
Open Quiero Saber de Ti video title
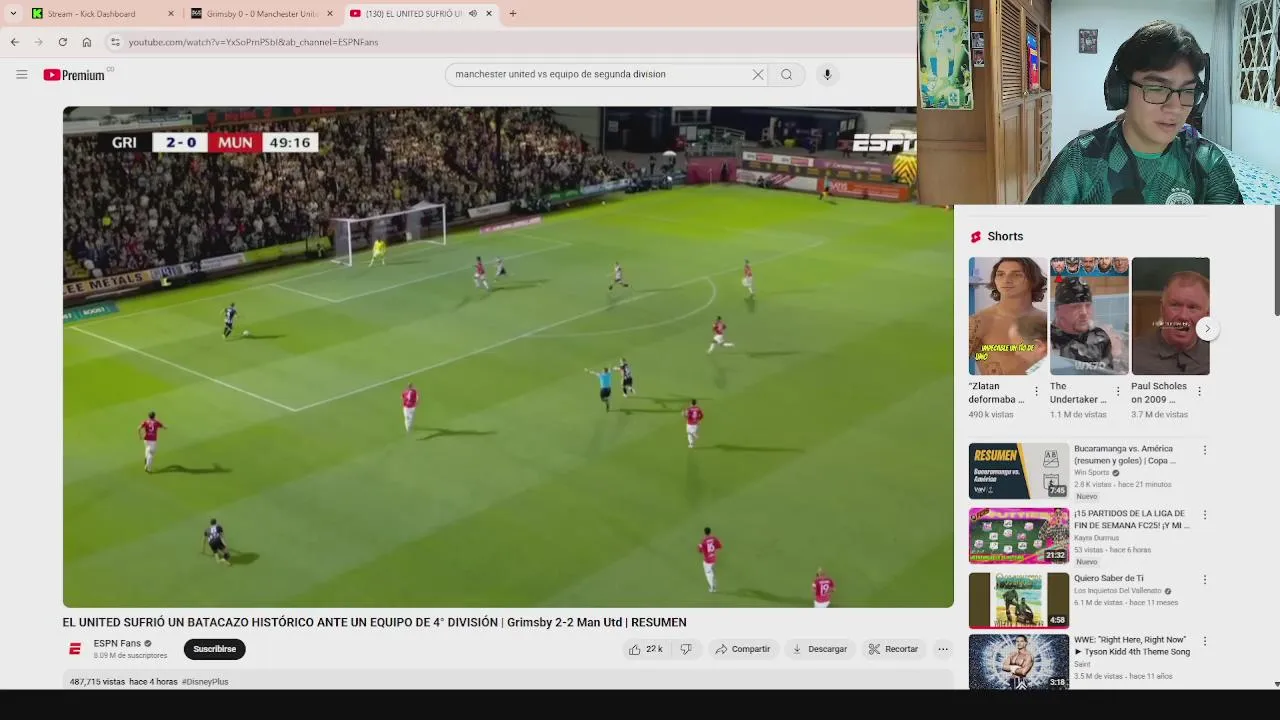point(1108,578)
